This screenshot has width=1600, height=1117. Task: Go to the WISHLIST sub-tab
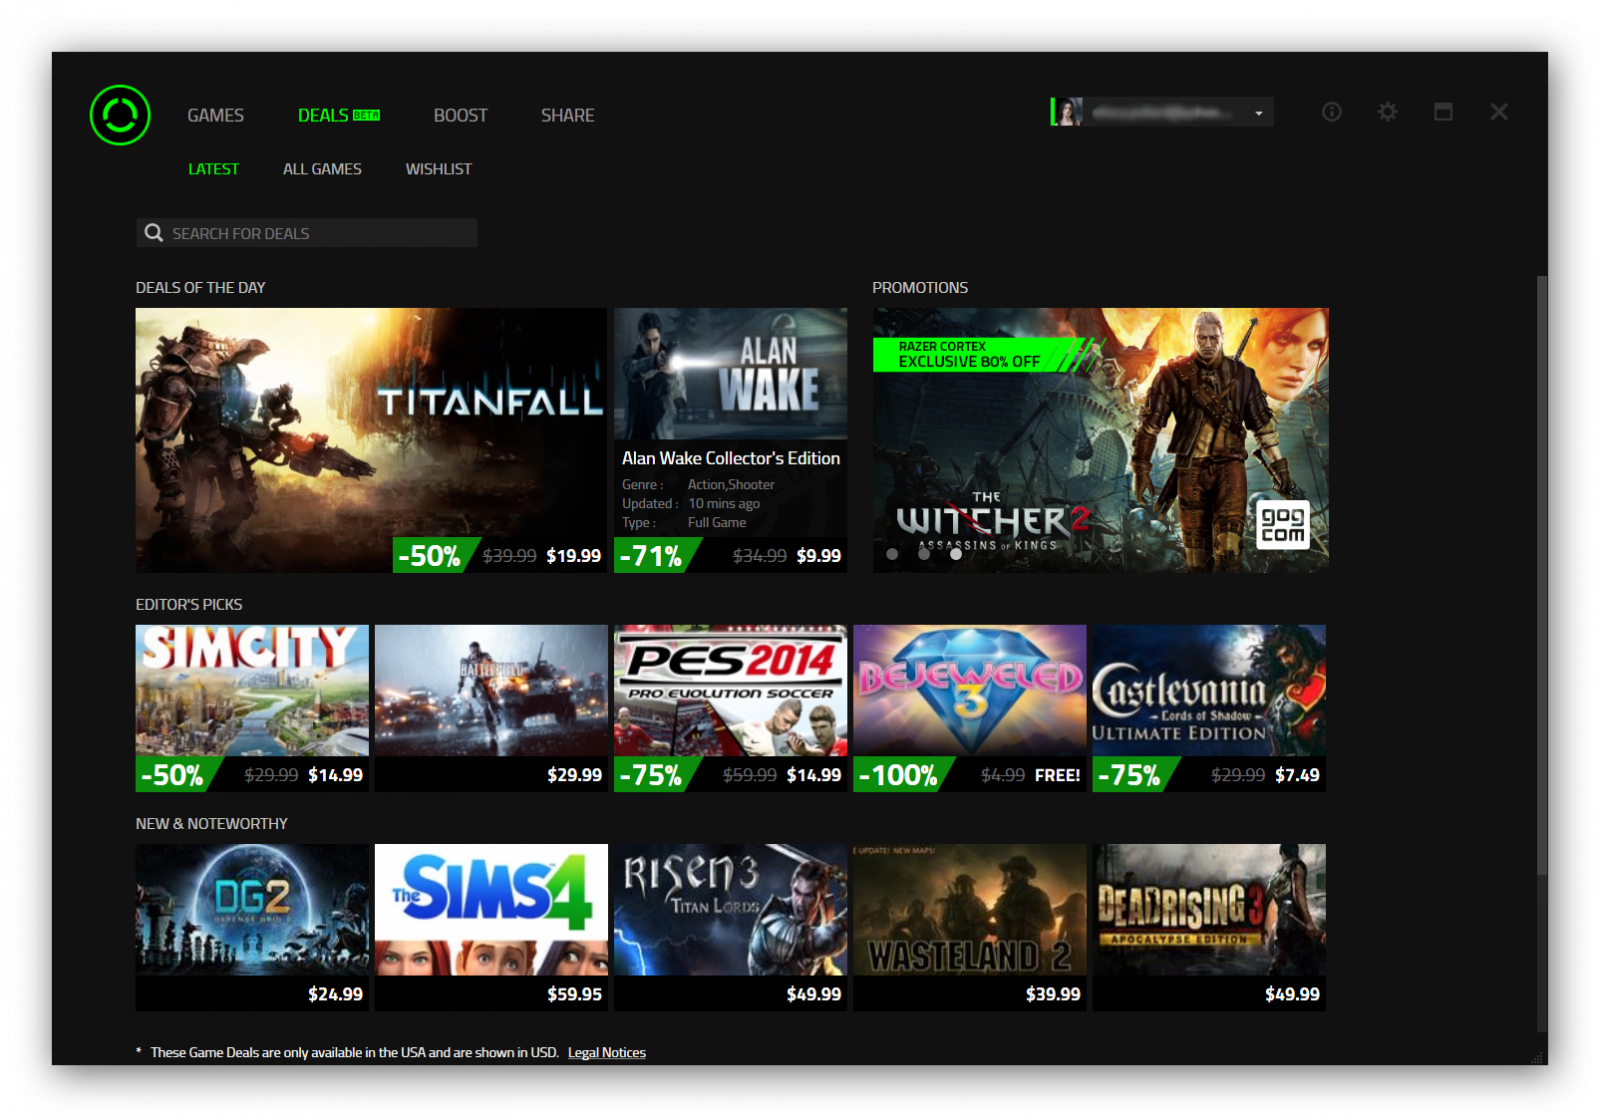(x=438, y=169)
